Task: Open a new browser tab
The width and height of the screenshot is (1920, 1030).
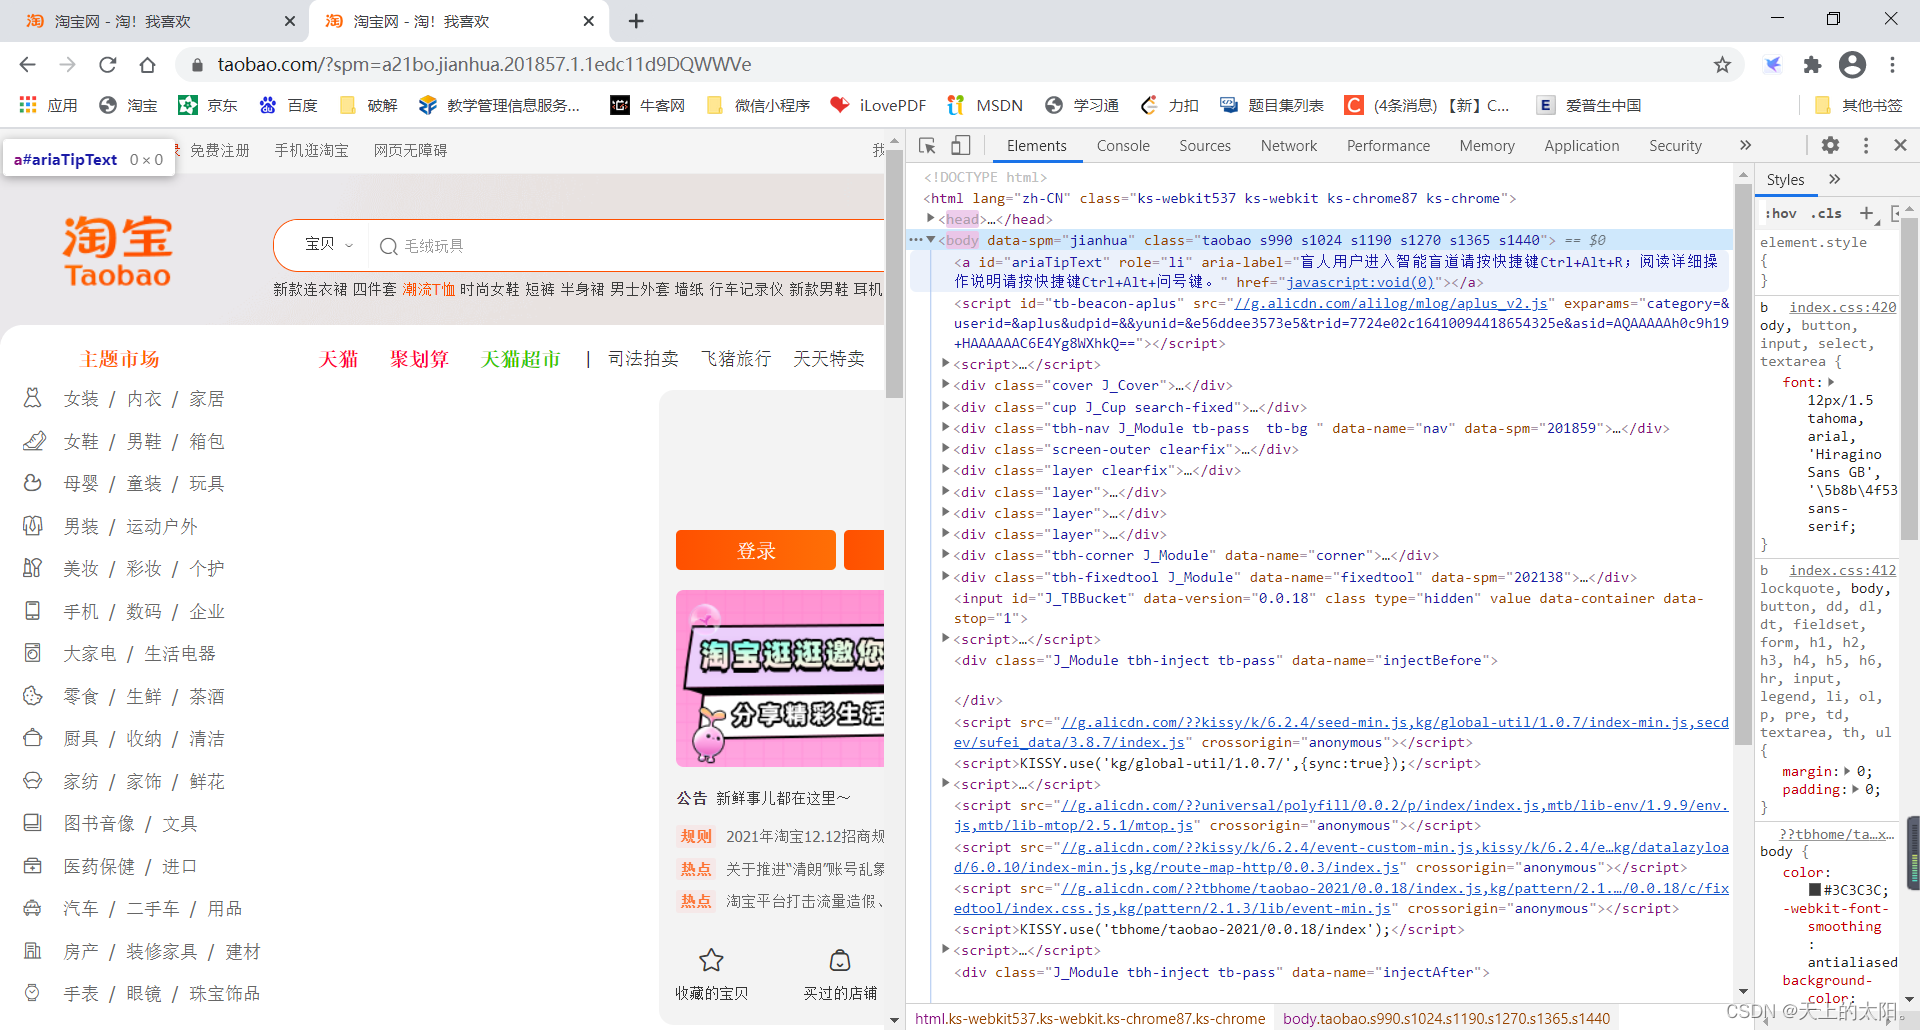Action: (636, 21)
